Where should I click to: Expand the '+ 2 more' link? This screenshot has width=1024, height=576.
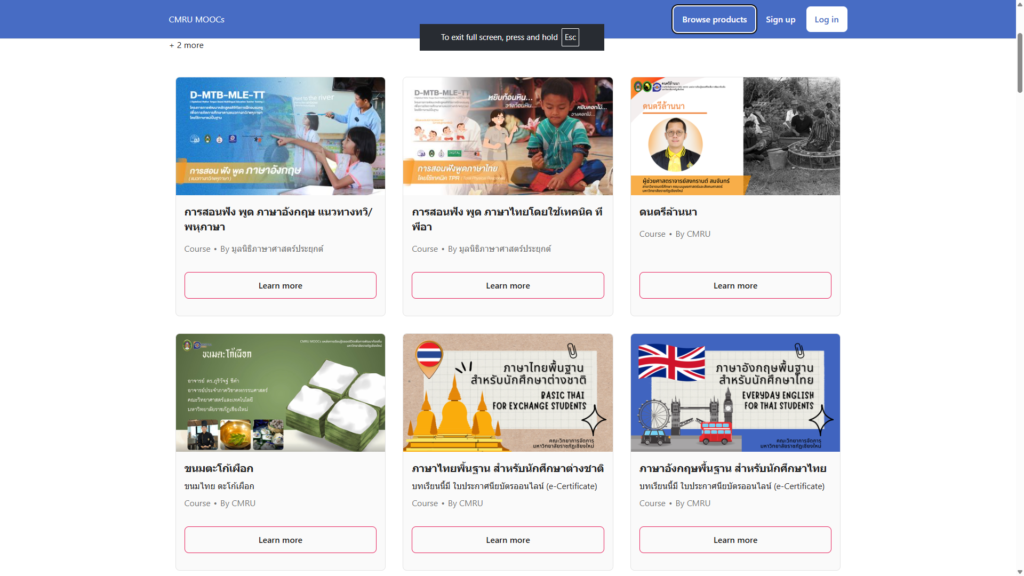[187, 45]
